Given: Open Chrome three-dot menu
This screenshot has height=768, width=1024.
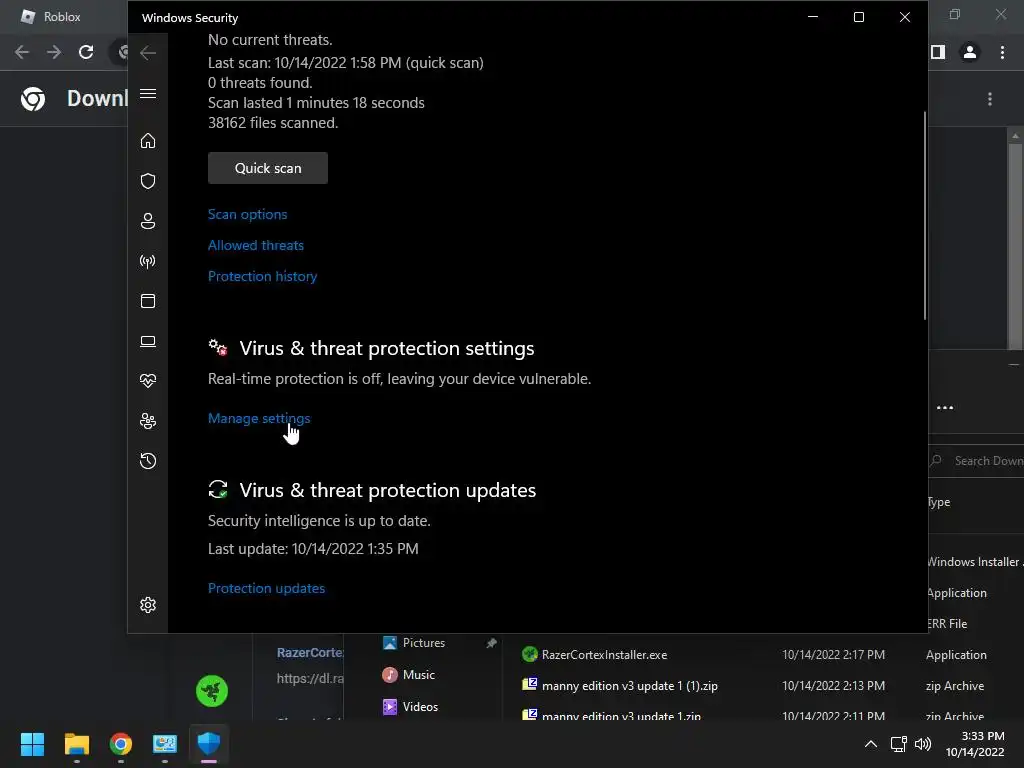Looking at the screenshot, I should coord(1002,52).
